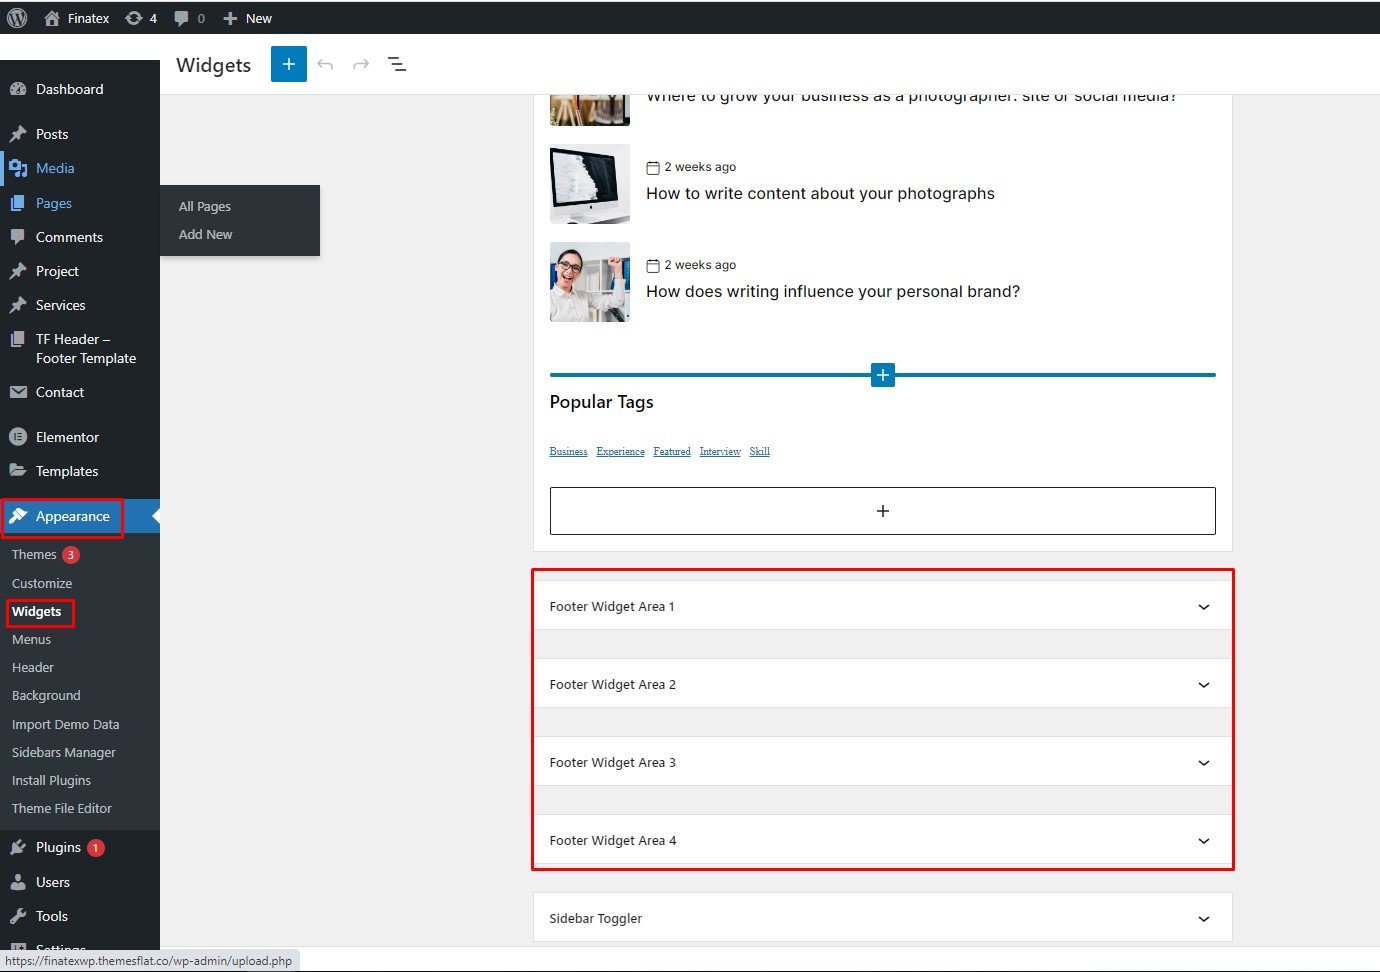Click the Plugins update badge 1
Screen dimensions: 1380x972
pos(95,848)
